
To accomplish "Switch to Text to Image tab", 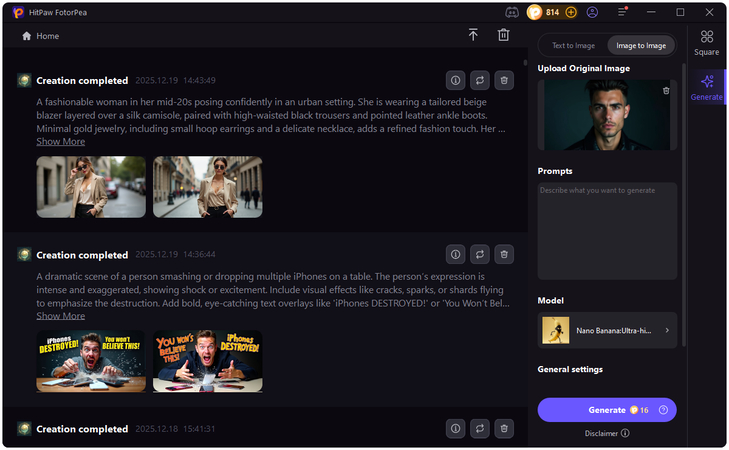I will coord(573,46).
